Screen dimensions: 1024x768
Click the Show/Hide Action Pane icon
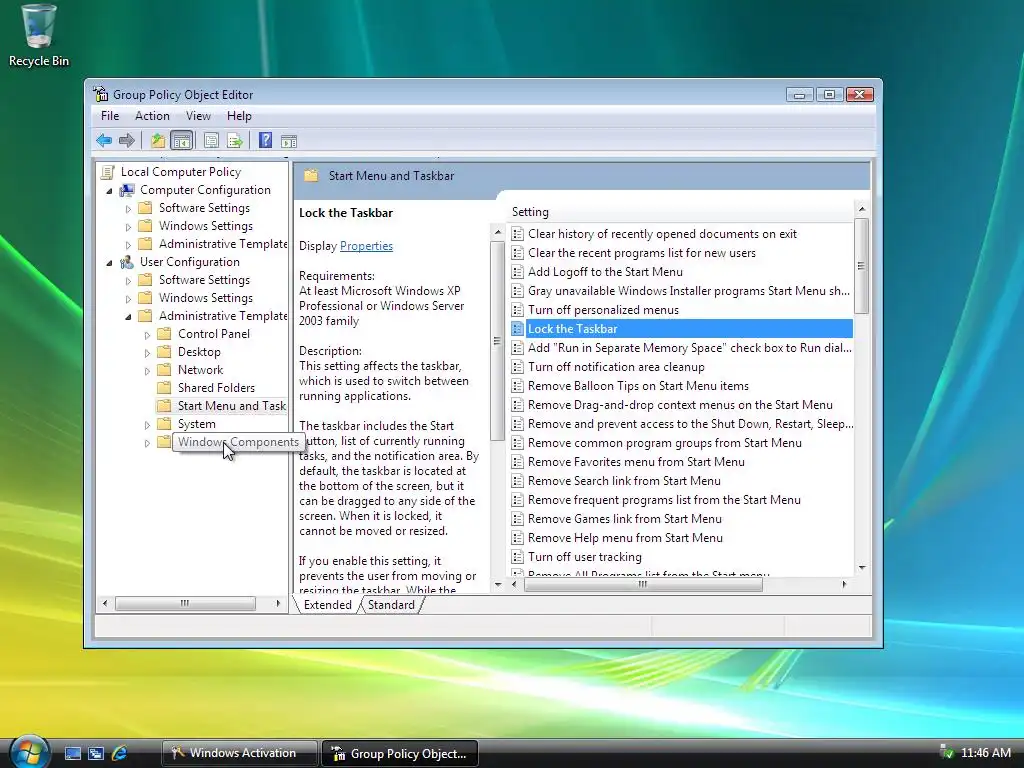pyautogui.click(x=289, y=141)
